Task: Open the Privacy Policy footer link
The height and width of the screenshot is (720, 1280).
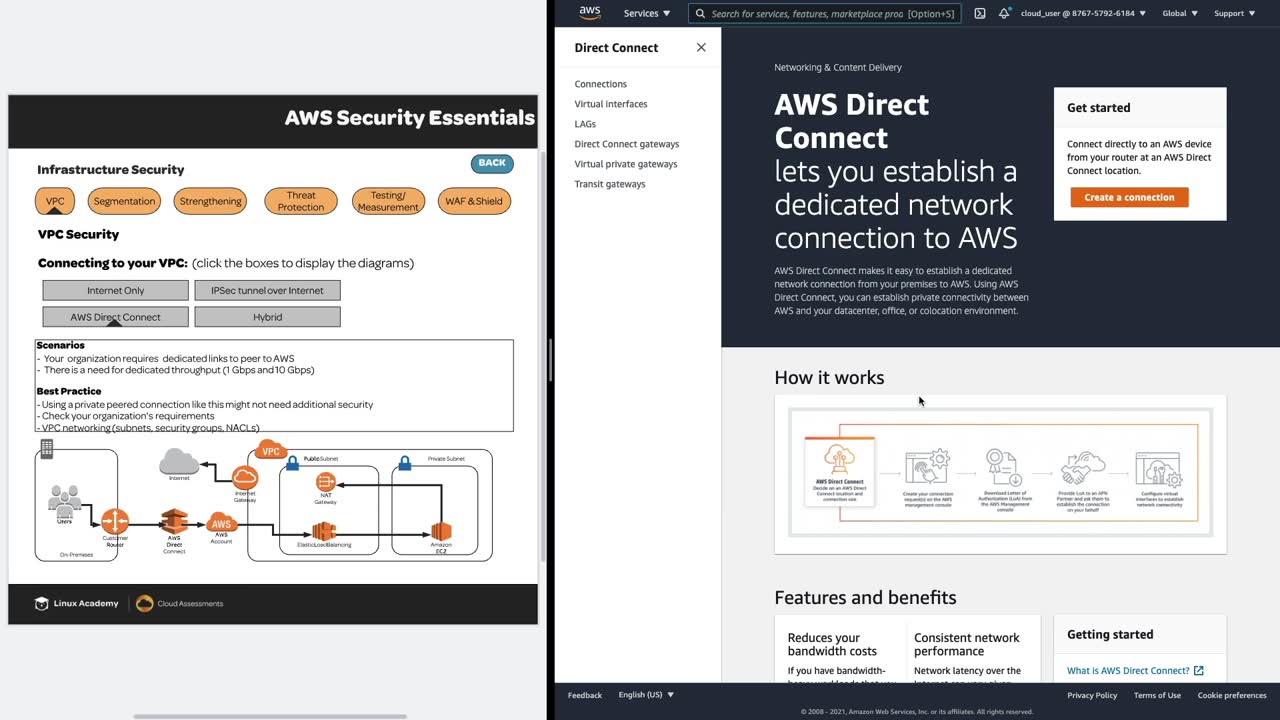Action: click(x=1092, y=695)
